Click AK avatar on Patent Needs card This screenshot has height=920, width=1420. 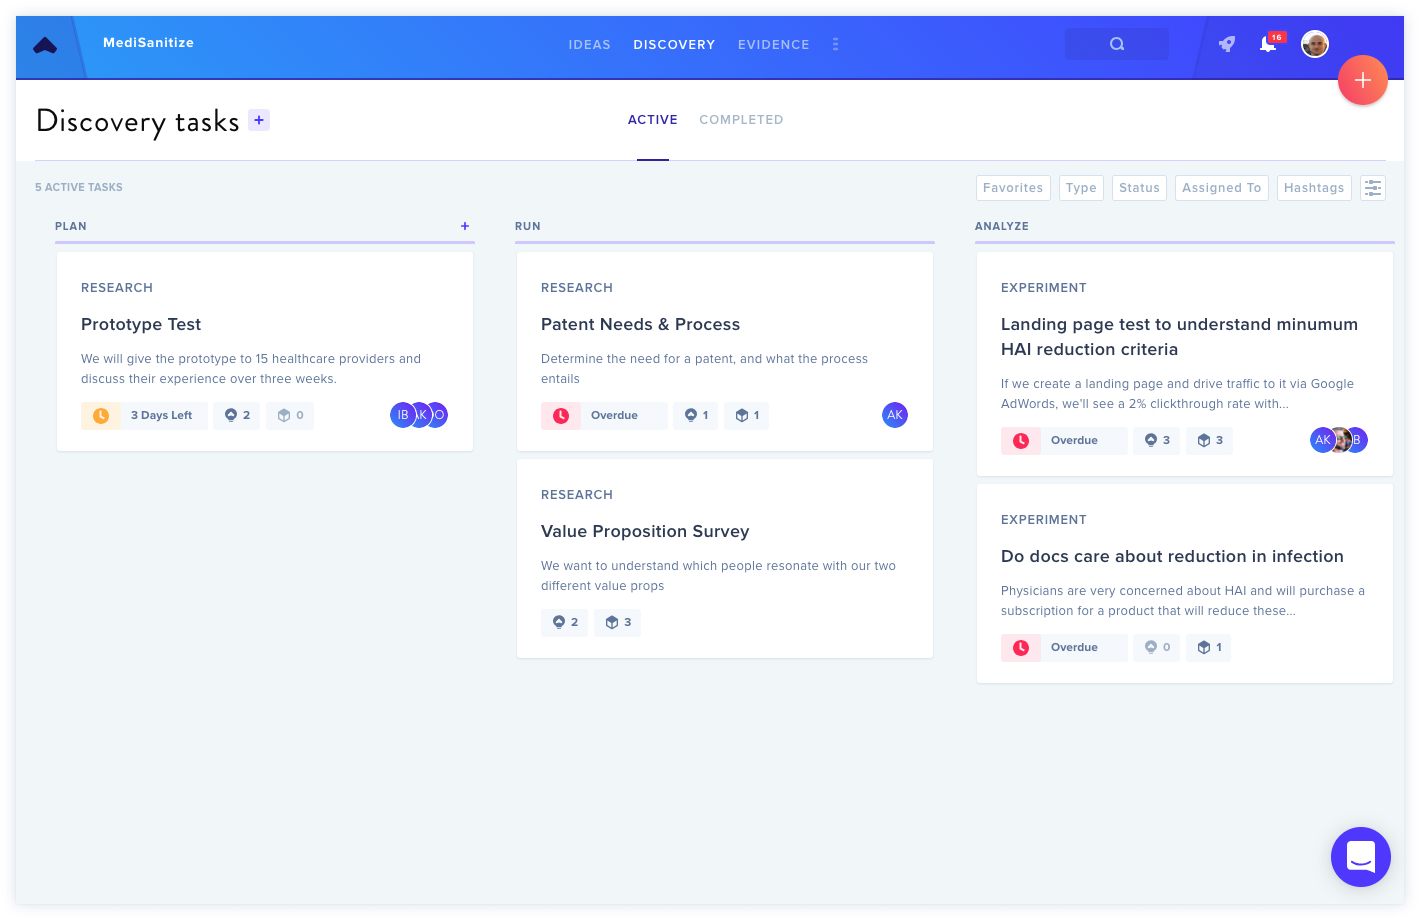[x=895, y=415]
